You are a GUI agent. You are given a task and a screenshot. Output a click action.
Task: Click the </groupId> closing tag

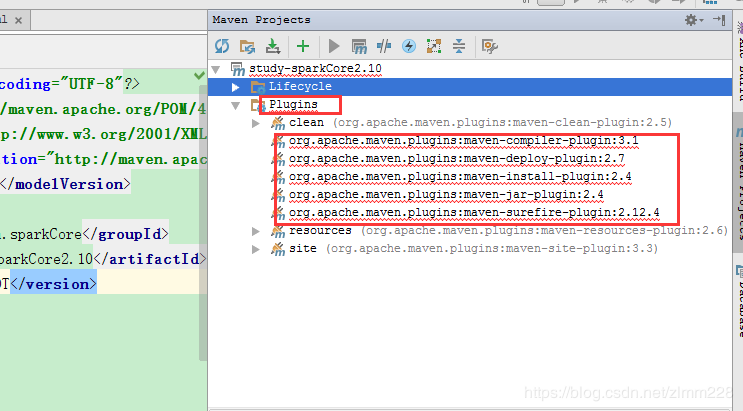125,234
